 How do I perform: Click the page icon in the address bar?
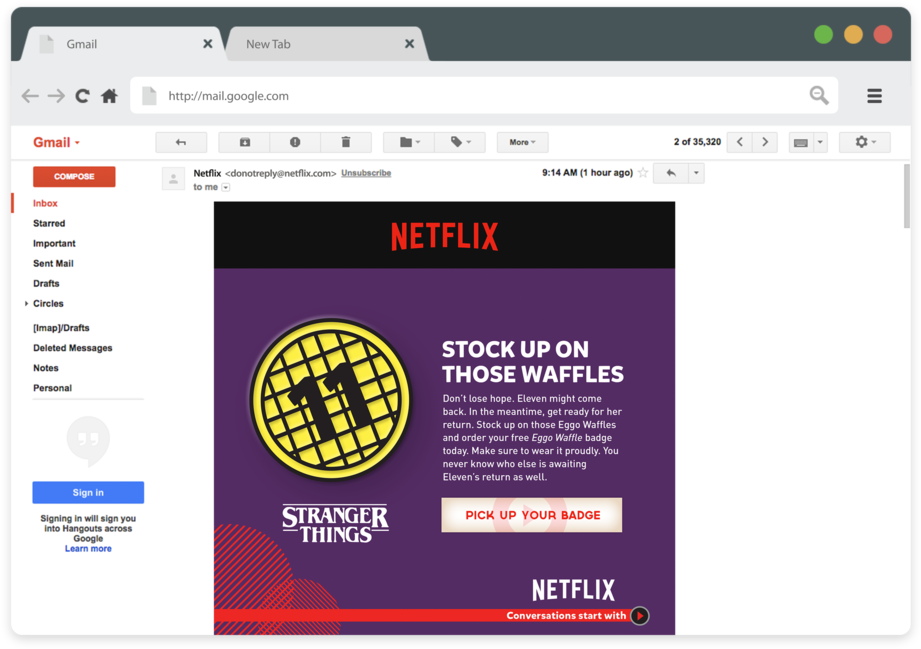pos(149,96)
